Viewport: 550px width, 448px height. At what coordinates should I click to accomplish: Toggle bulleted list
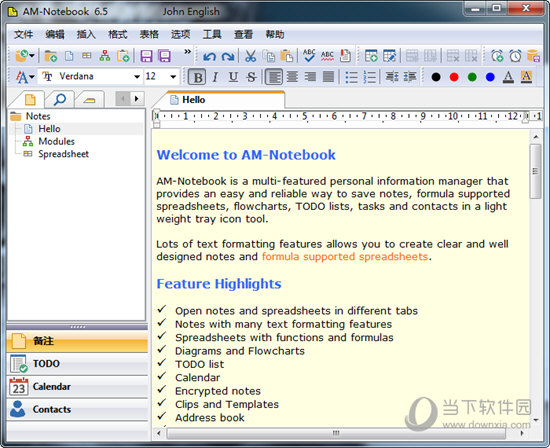pos(351,77)
